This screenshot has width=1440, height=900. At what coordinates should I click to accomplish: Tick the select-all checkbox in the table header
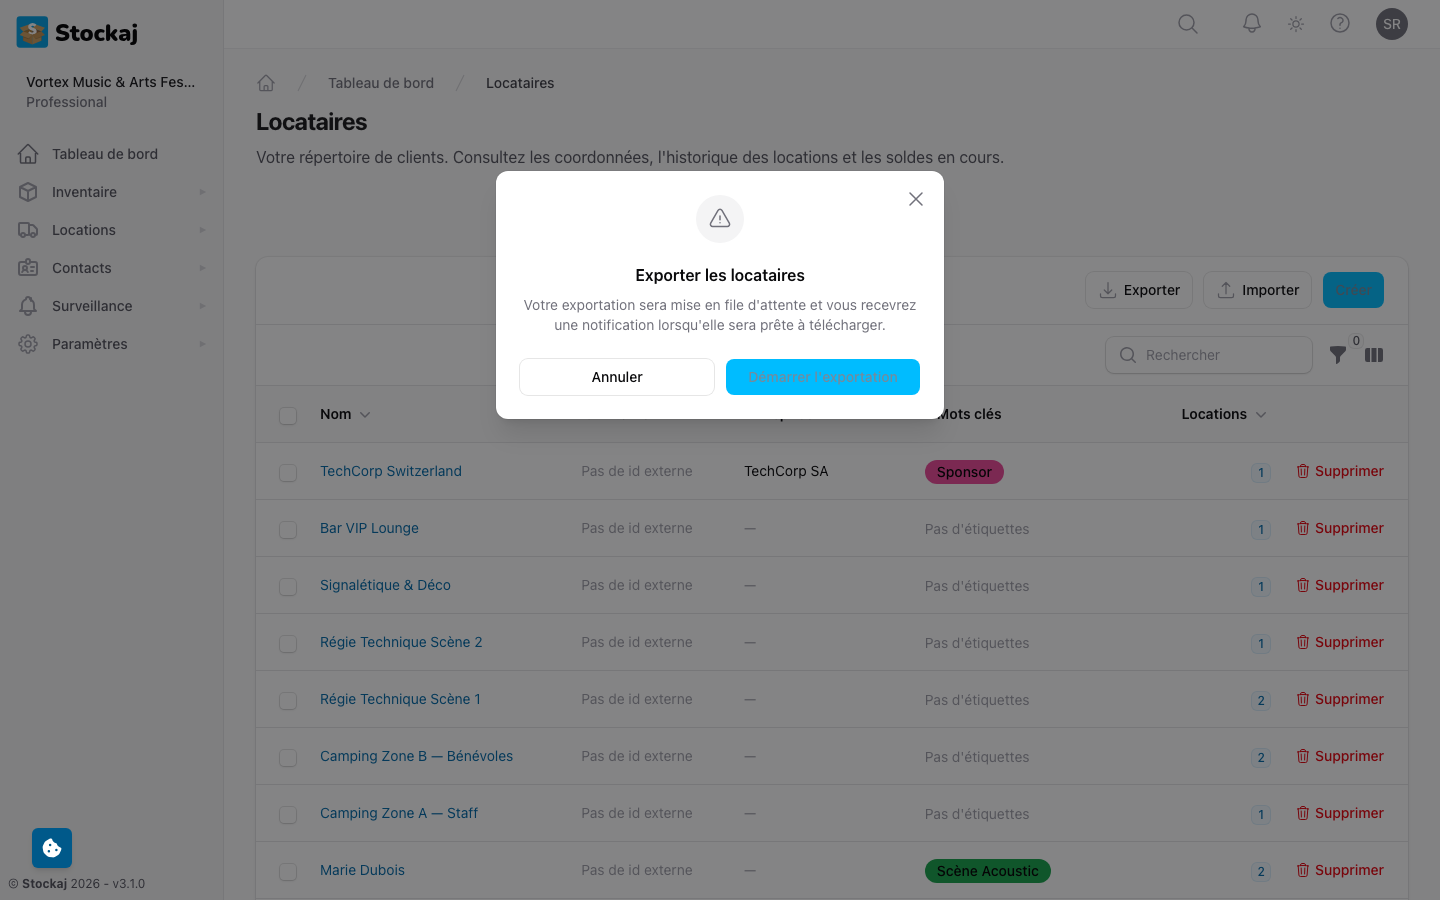288,415
